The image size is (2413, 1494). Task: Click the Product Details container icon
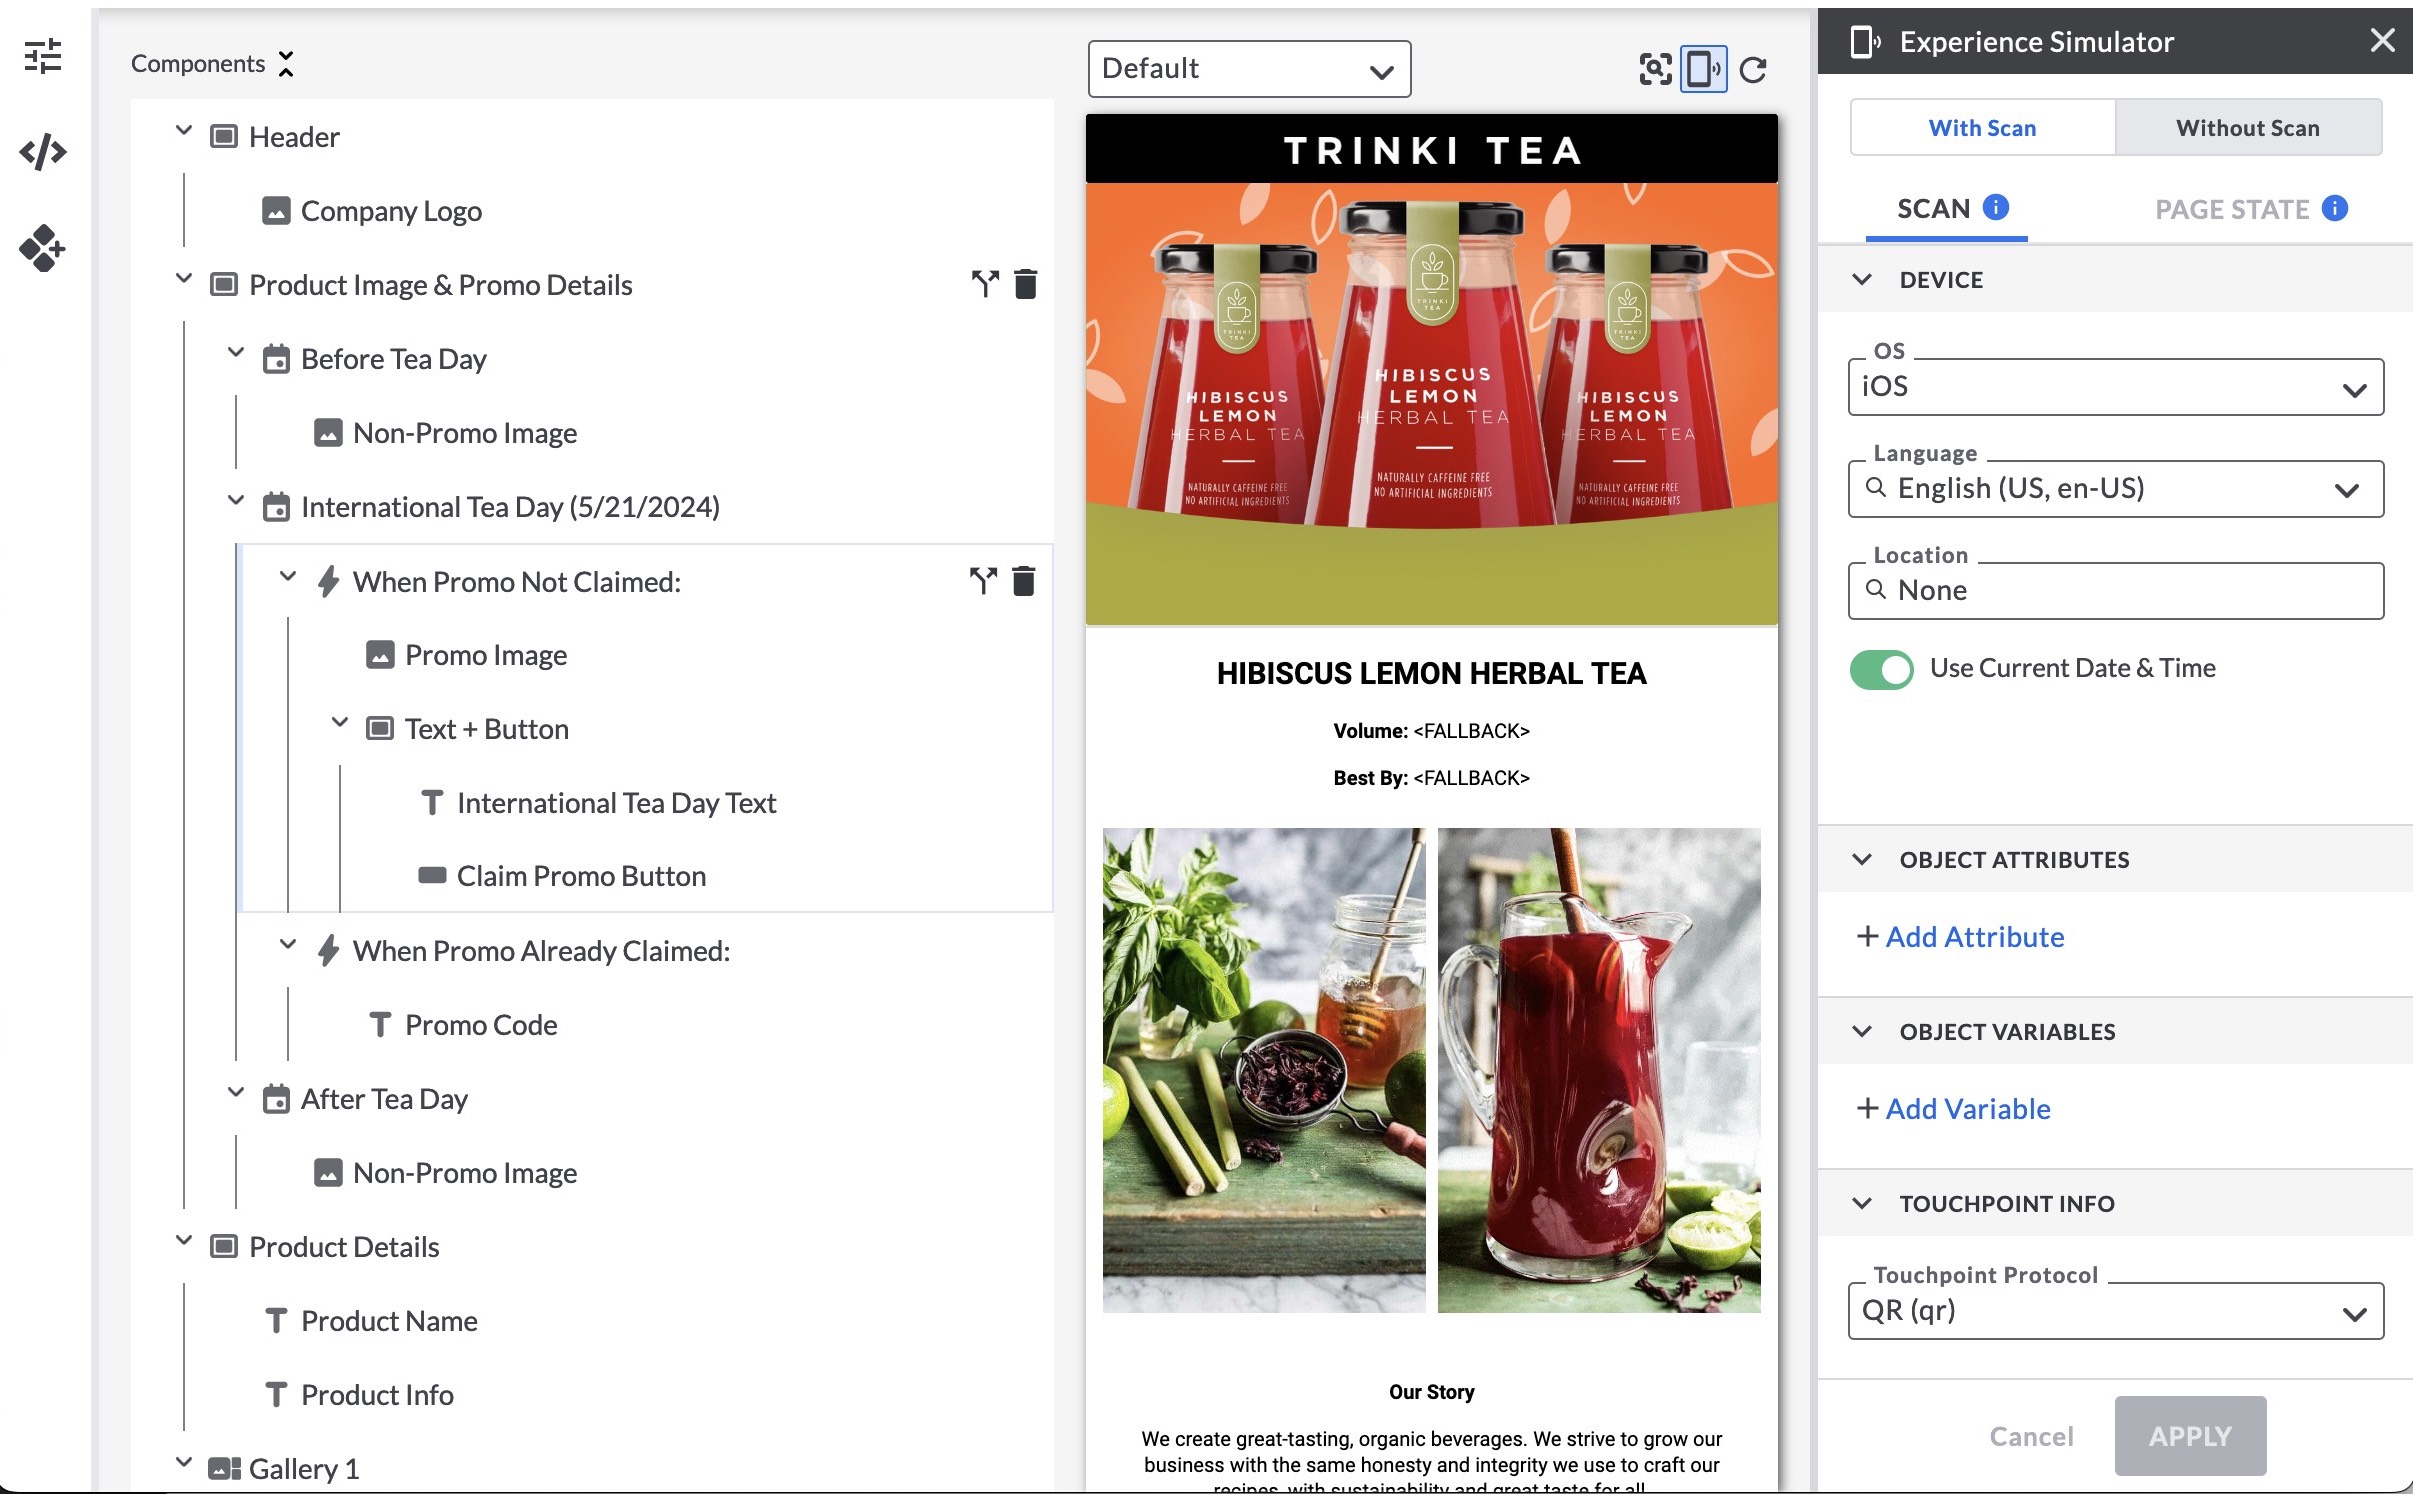pyautogui.click(x=224, y=1247)
